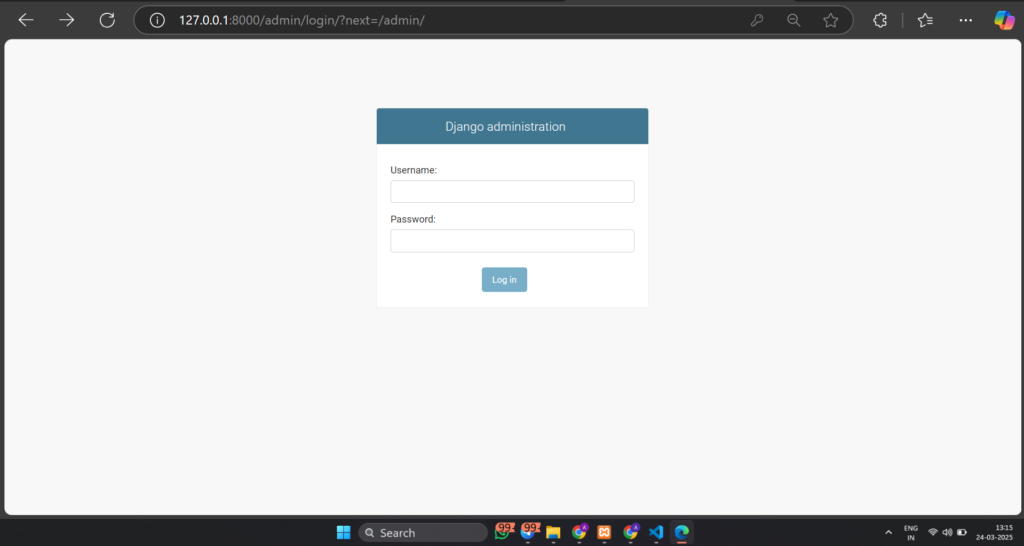Focus the Password input field

click(512, 240)
